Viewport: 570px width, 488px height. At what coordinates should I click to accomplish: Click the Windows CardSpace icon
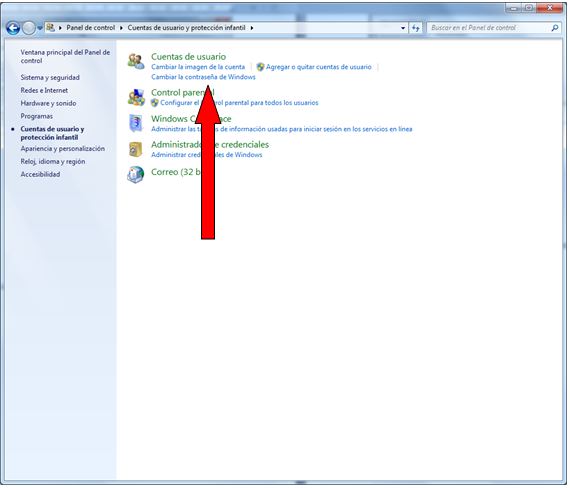136,123
